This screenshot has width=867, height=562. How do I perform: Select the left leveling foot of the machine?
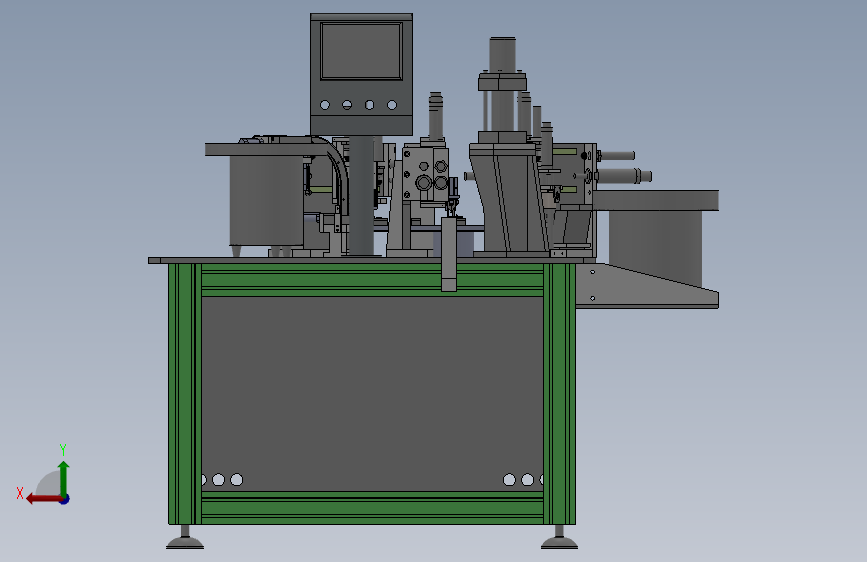tap(185, 538)
